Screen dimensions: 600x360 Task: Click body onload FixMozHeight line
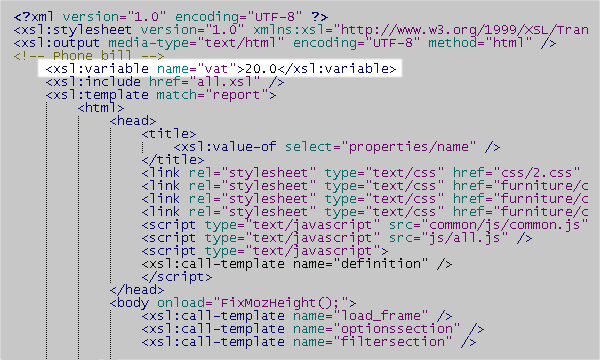pyautogui.click(x=233, y=303)
